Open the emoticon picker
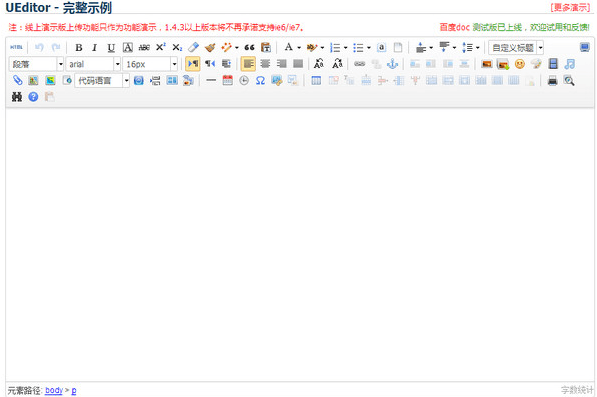This screenshot has width=597, height=397. (x=520, y=64)
